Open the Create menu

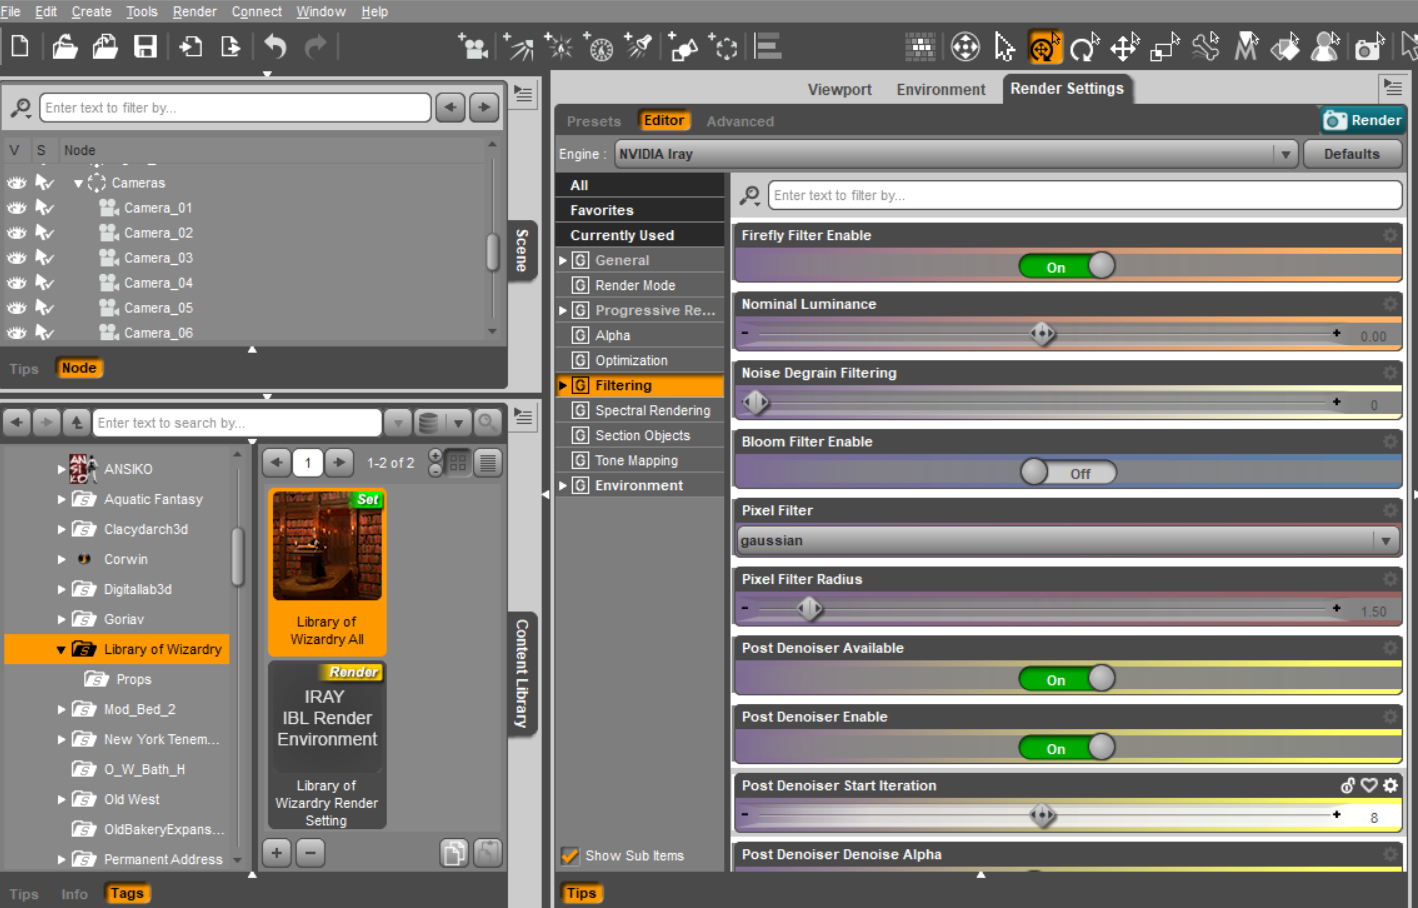tap(91, 11)
